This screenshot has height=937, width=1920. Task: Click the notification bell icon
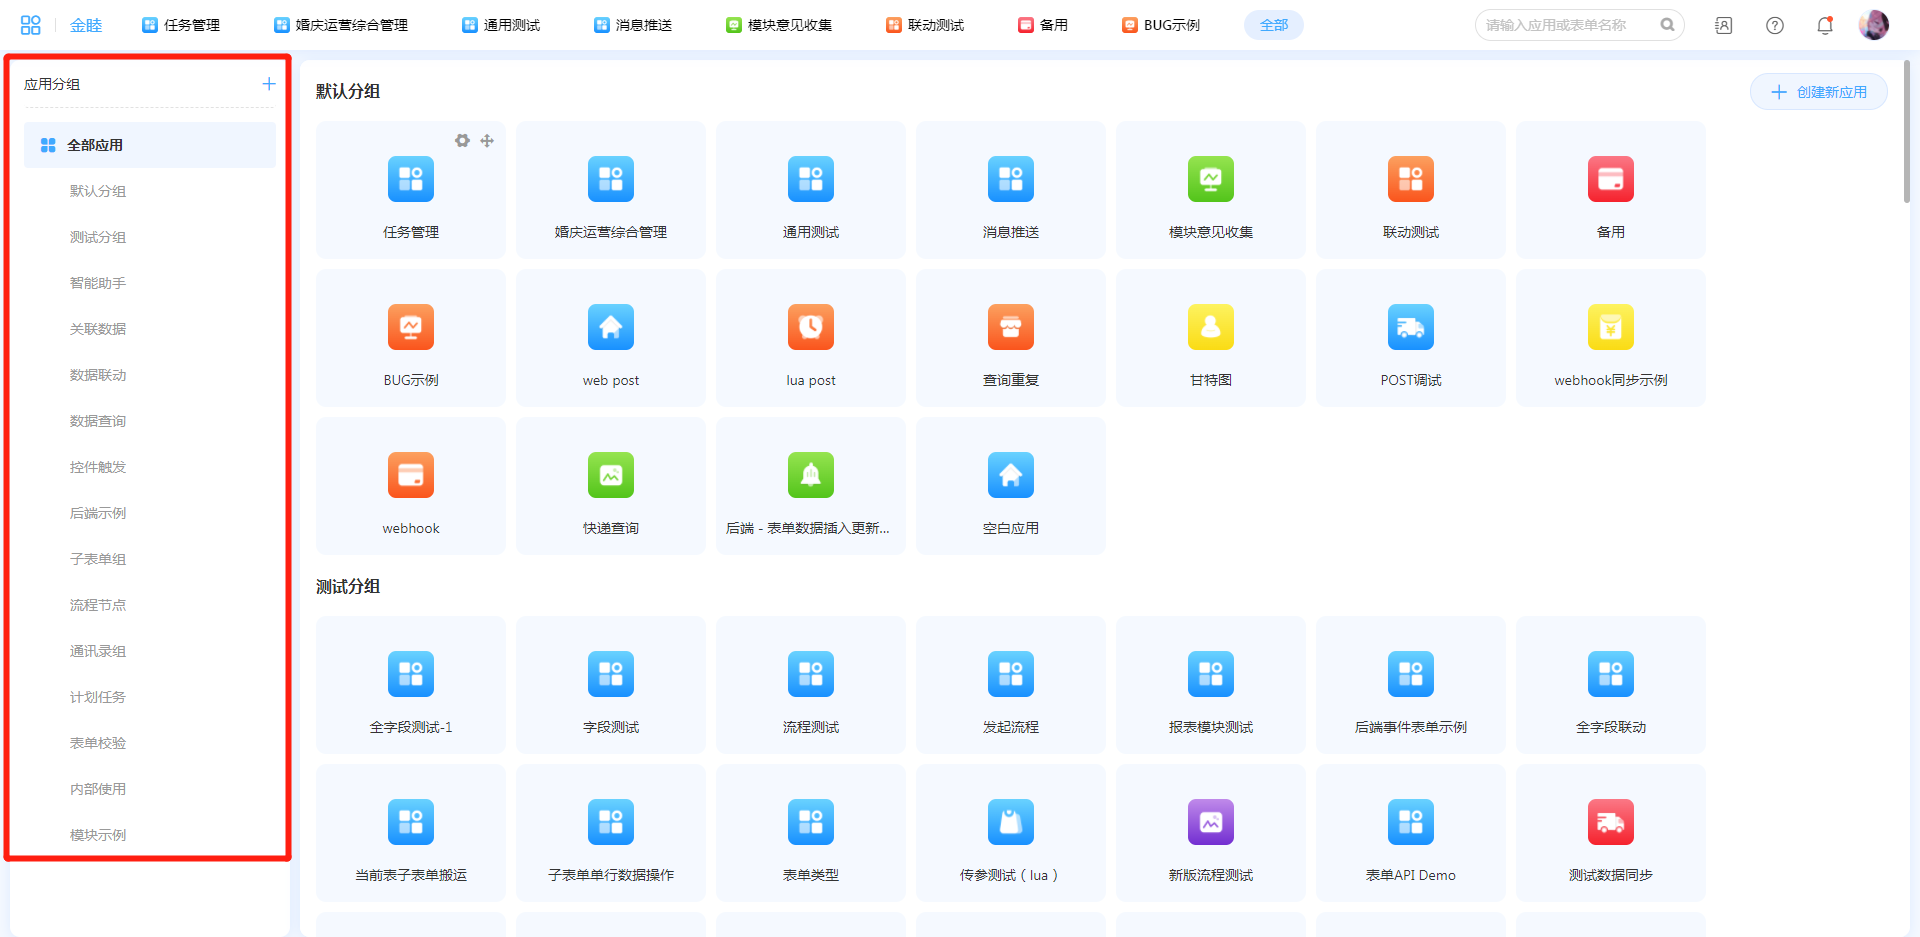pyautogui.click(x=1824, y=25)
